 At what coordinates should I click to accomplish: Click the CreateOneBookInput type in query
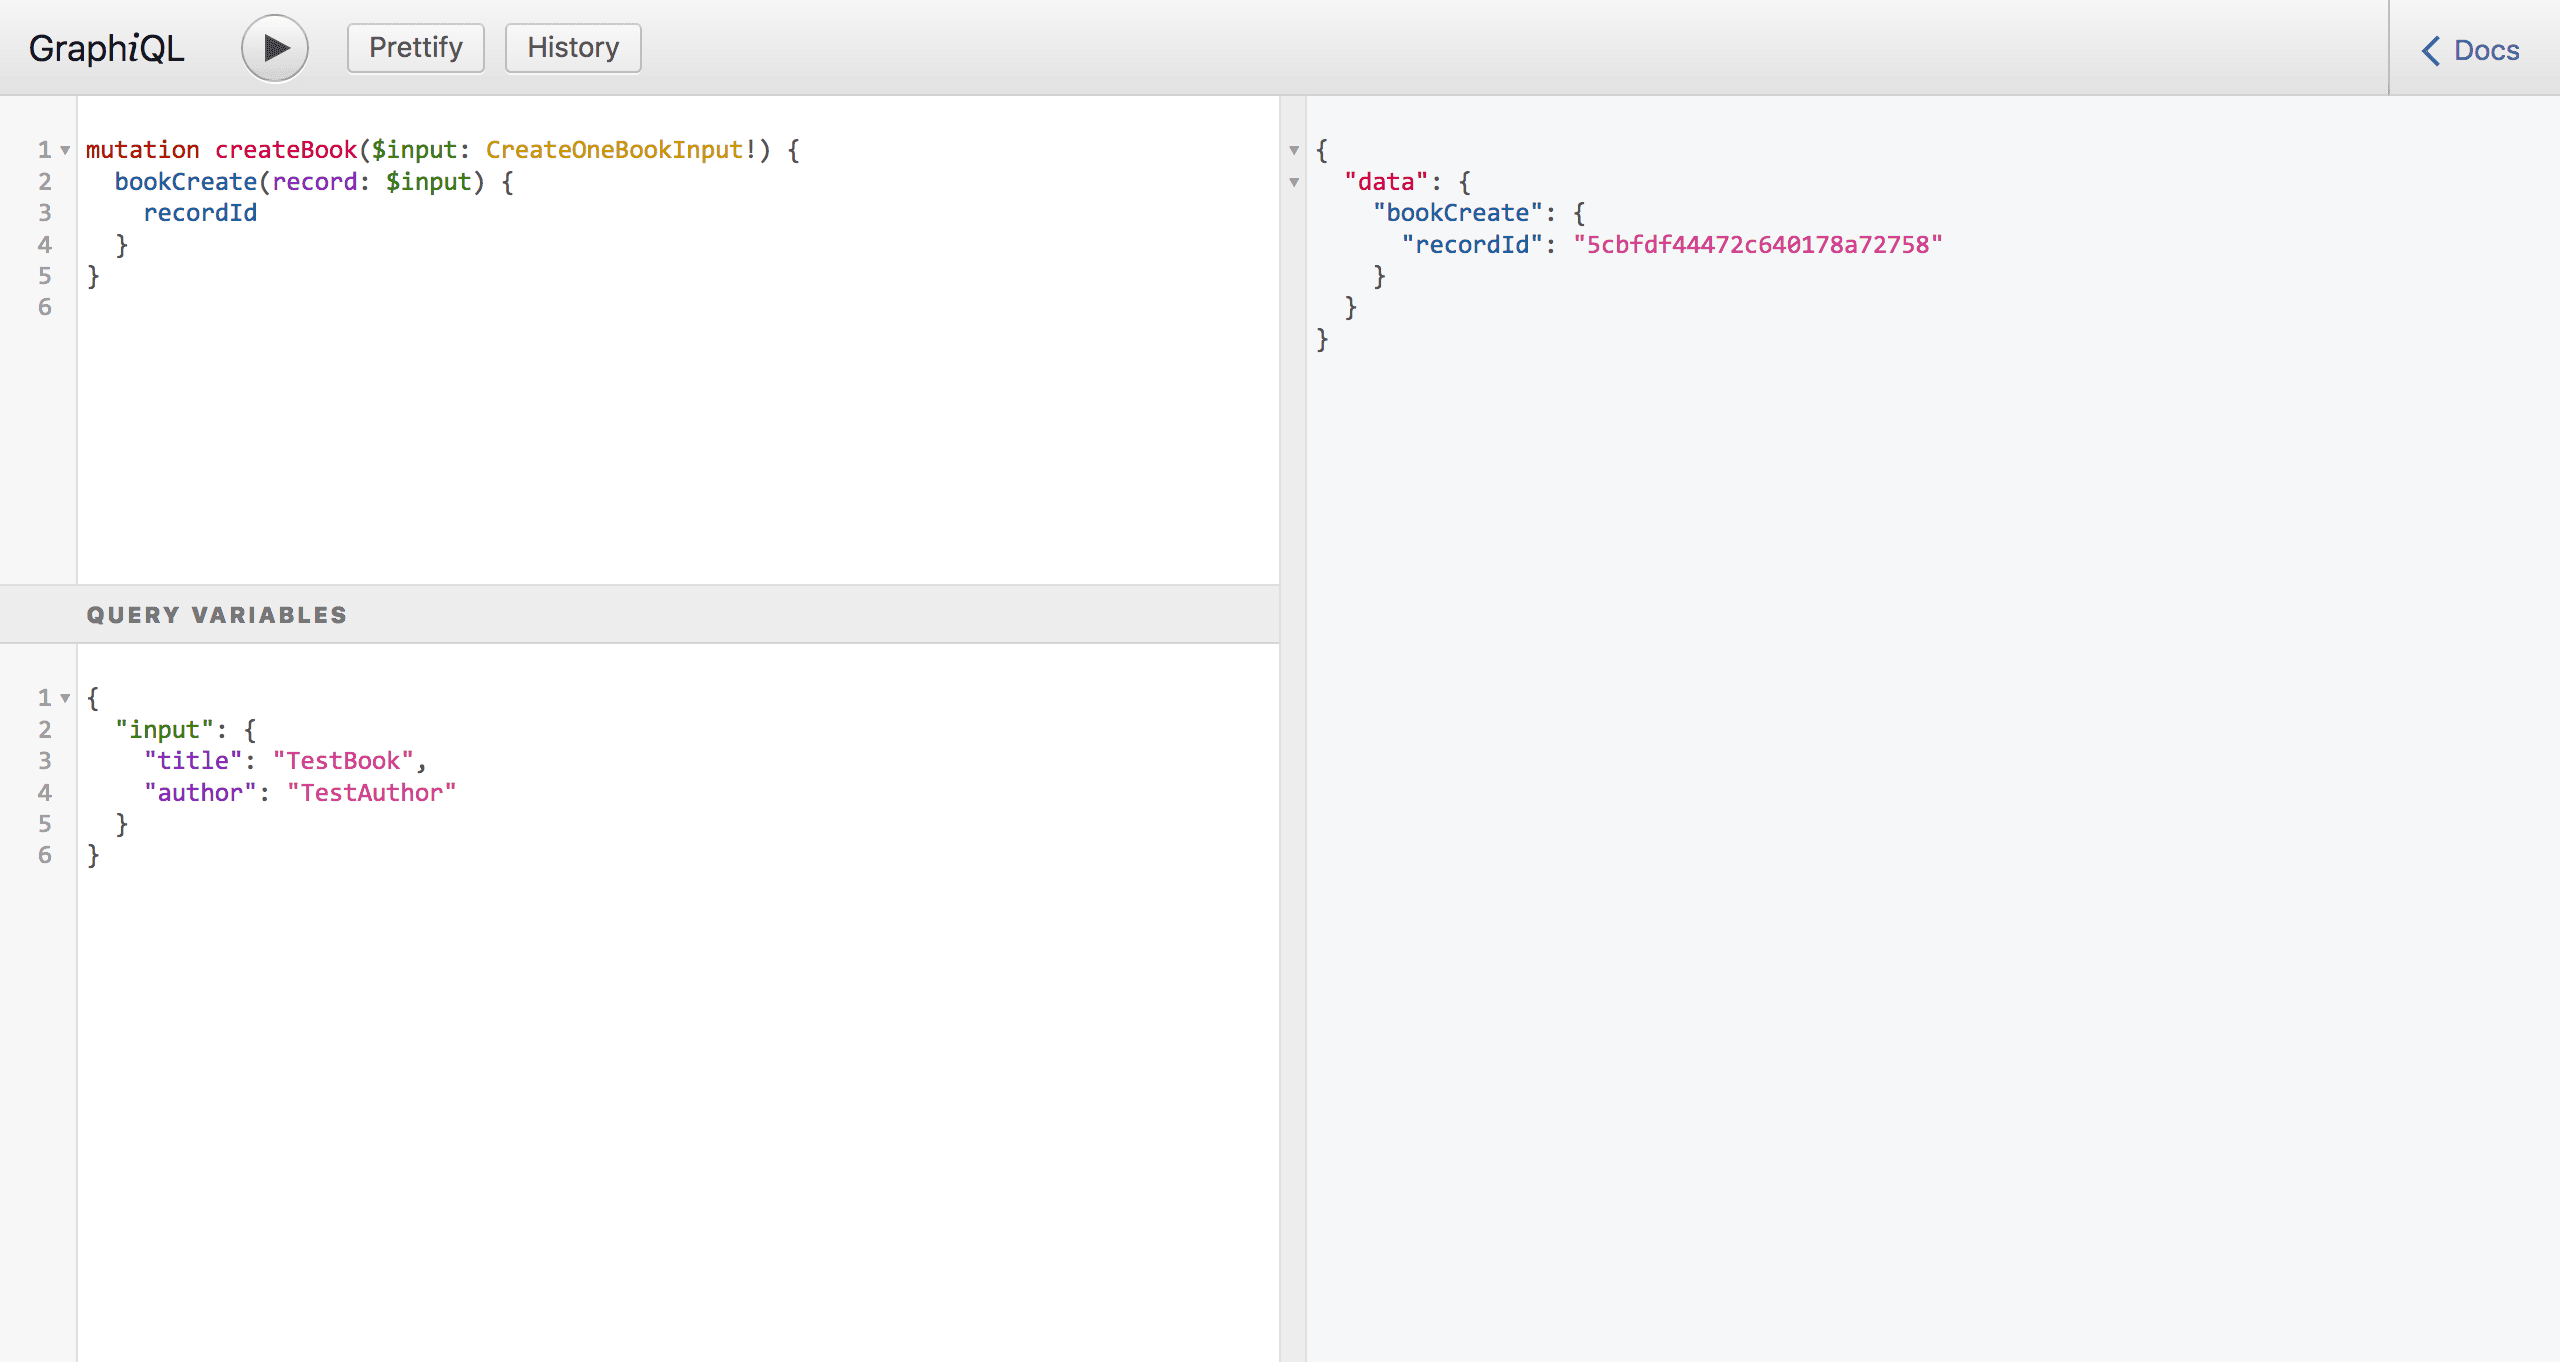[x=614, y=150]
